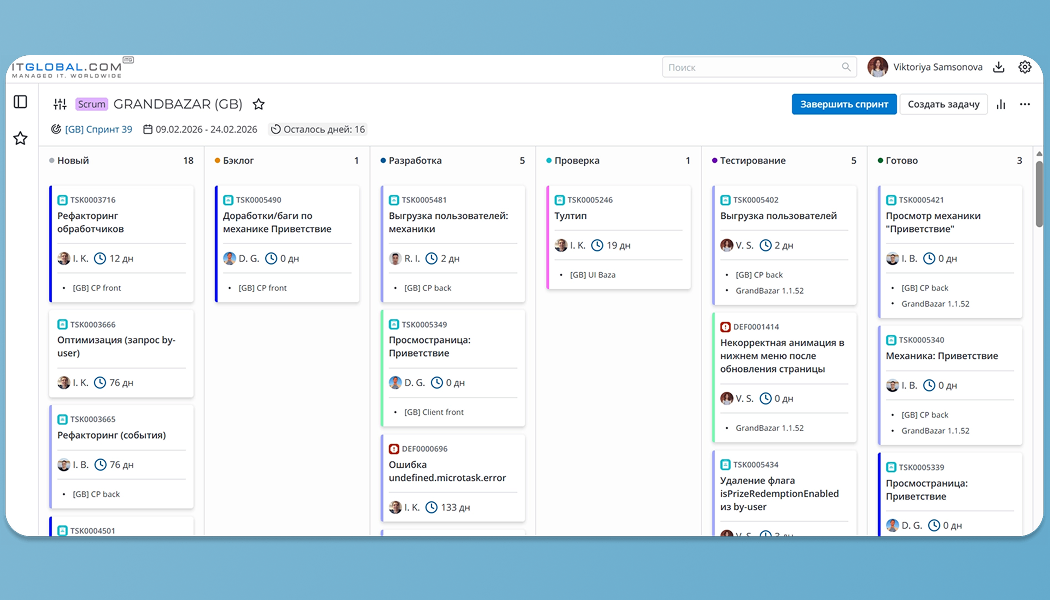
Task: Click [GB] CP front label on TSK0005490
Action: pyautogui.click(x=262, y=288)
